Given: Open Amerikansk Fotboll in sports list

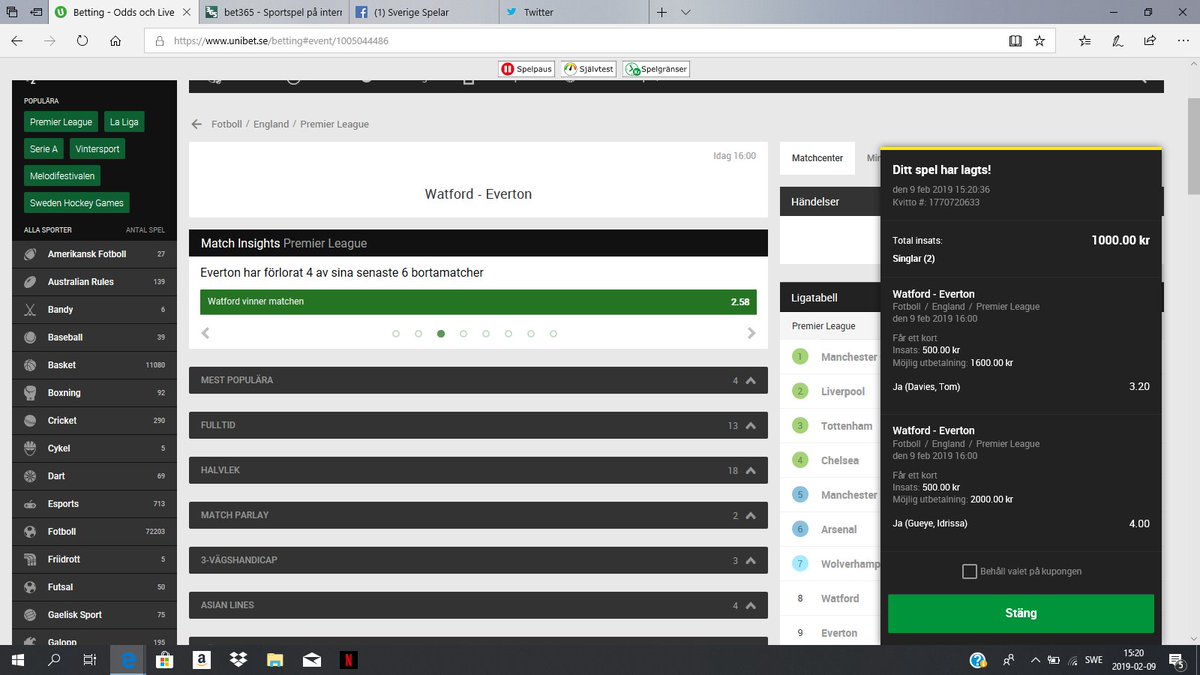Looking at the screenshot, I should click(x=94, y=254).
